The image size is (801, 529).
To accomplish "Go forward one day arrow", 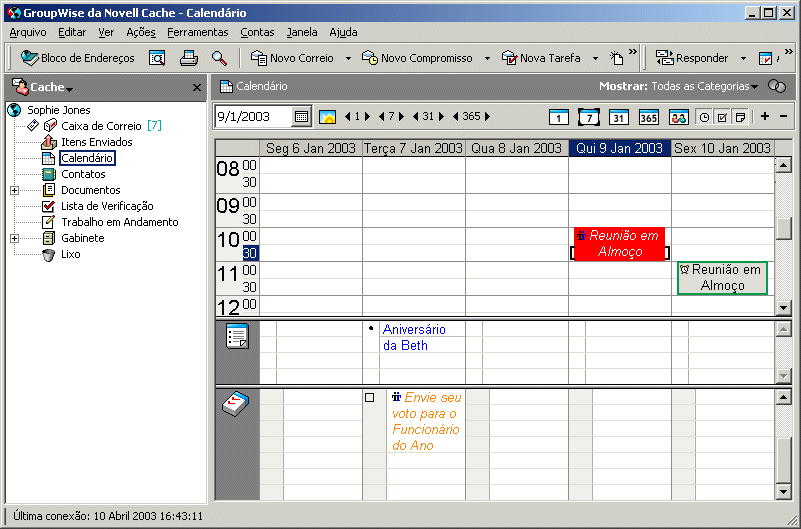I will 367,116.
